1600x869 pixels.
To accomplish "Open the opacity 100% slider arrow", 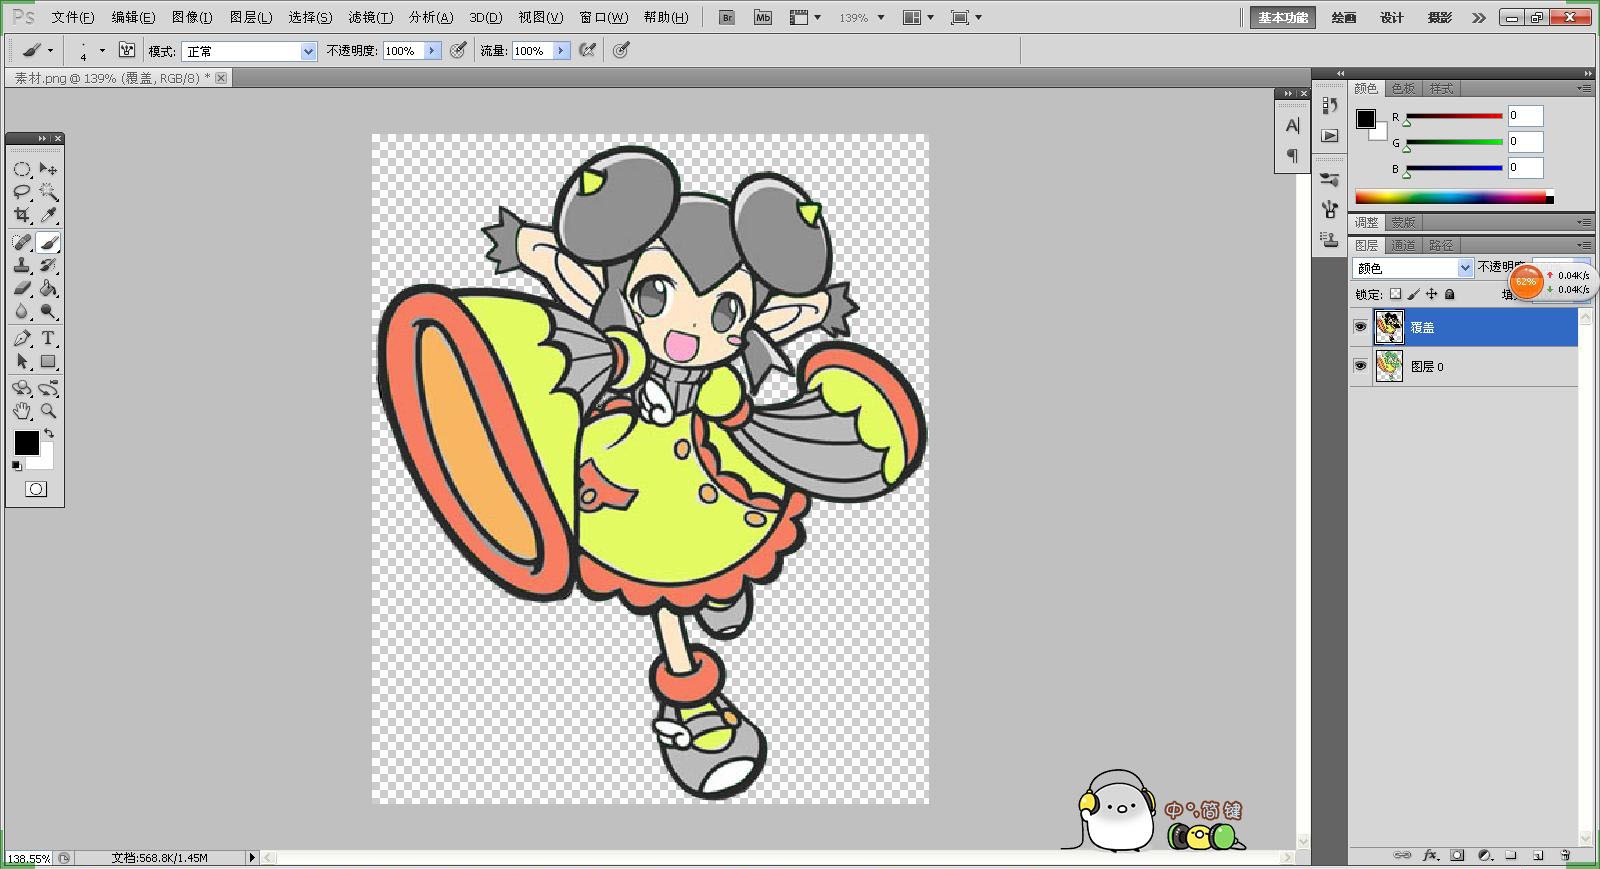I will point(432,51).
